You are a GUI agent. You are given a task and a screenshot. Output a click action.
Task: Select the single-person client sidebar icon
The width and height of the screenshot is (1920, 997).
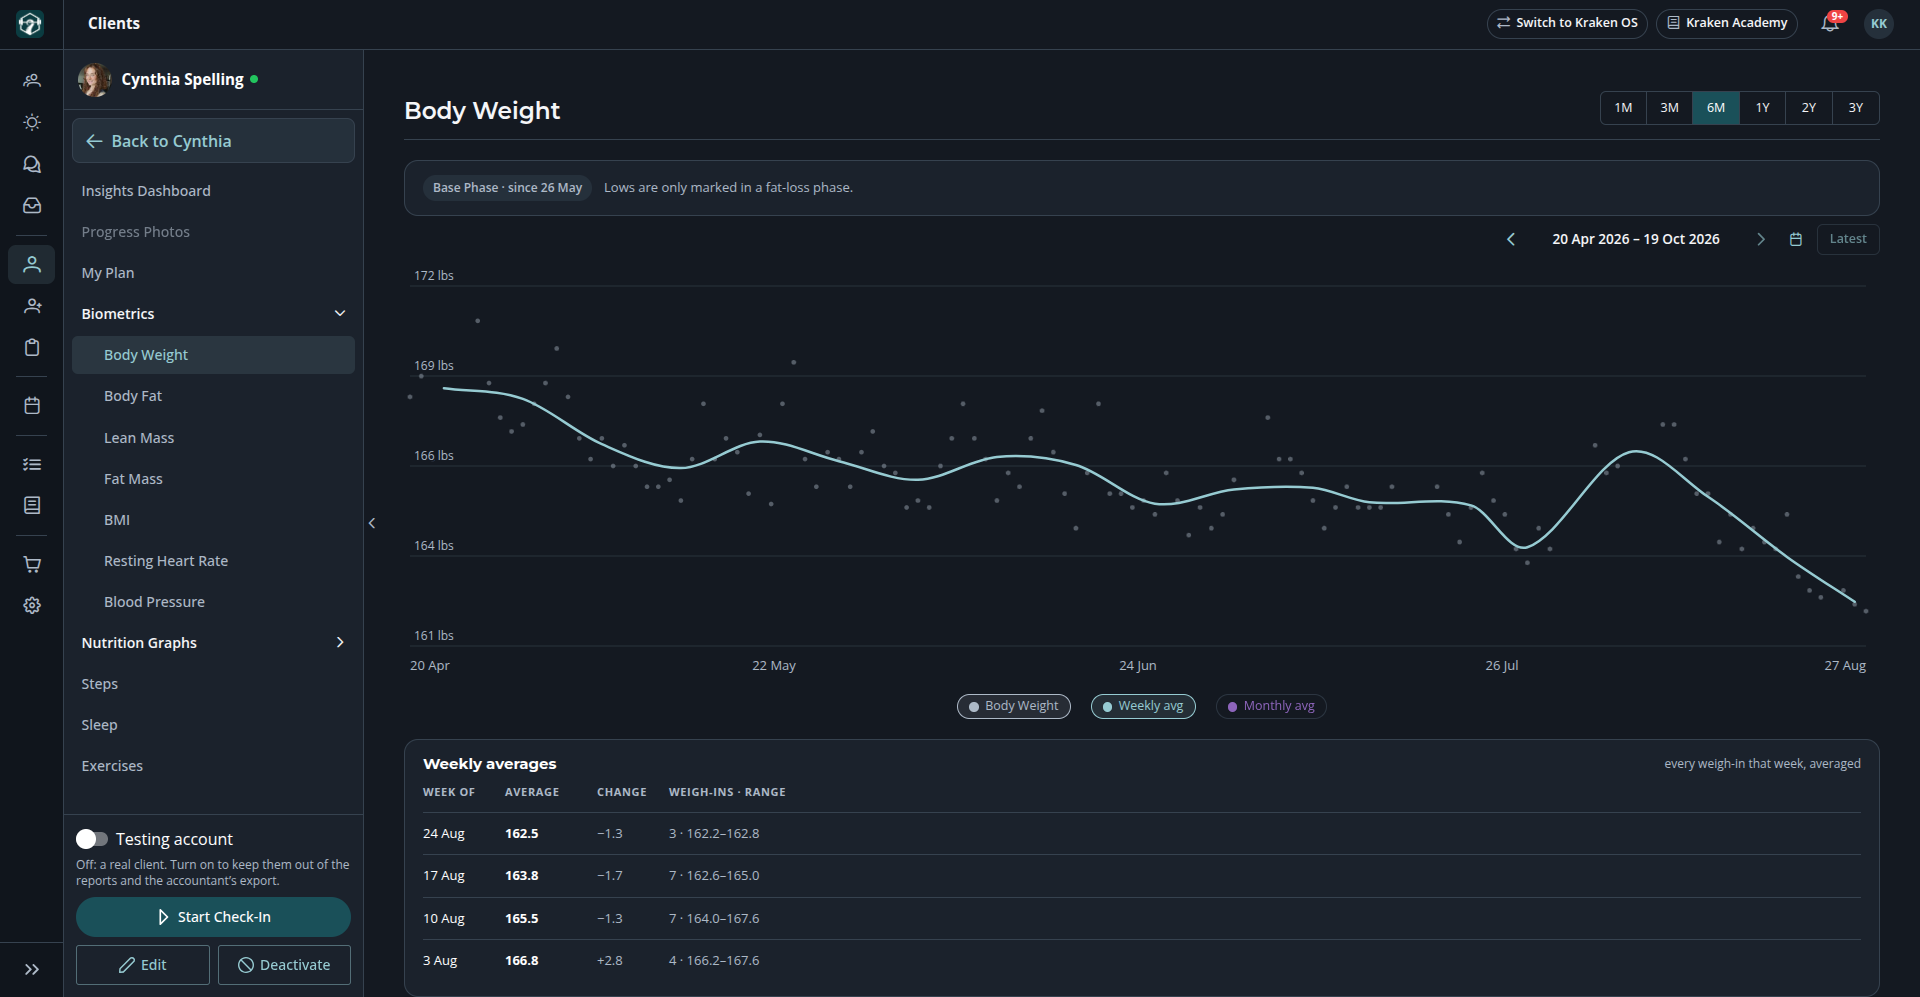[x=32, y=264]
